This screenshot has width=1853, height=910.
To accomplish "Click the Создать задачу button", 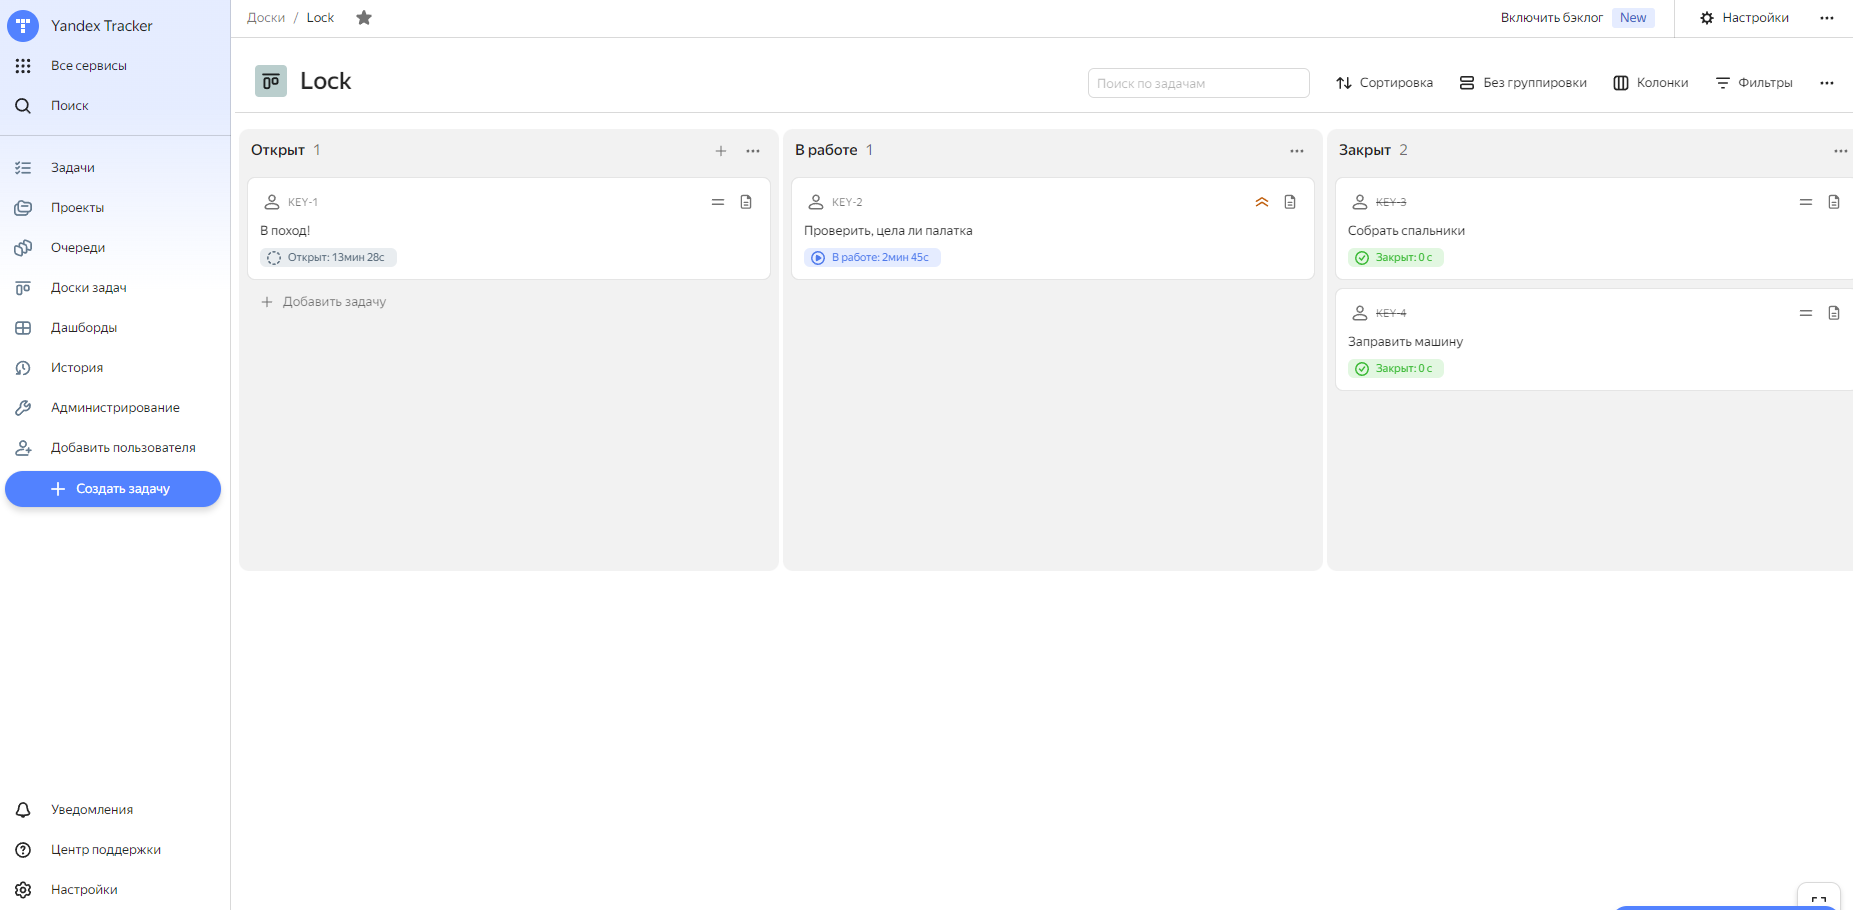I will point(113,489).
